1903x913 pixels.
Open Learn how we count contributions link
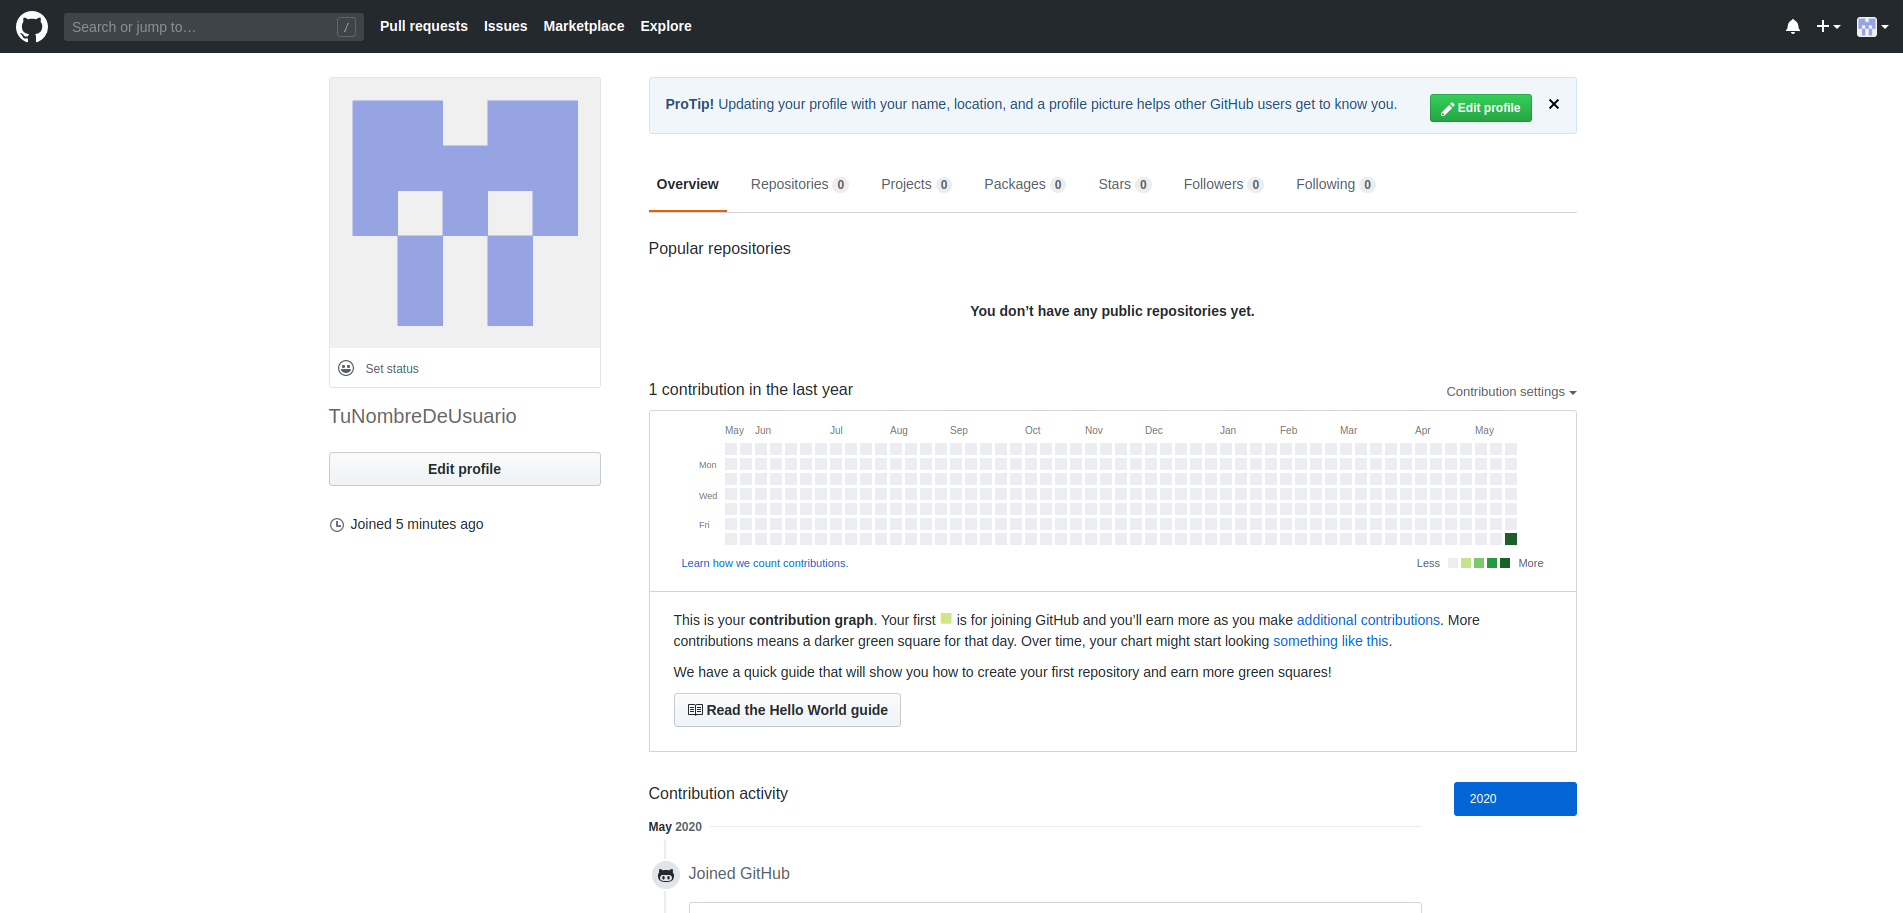click(x=765, y=563)
